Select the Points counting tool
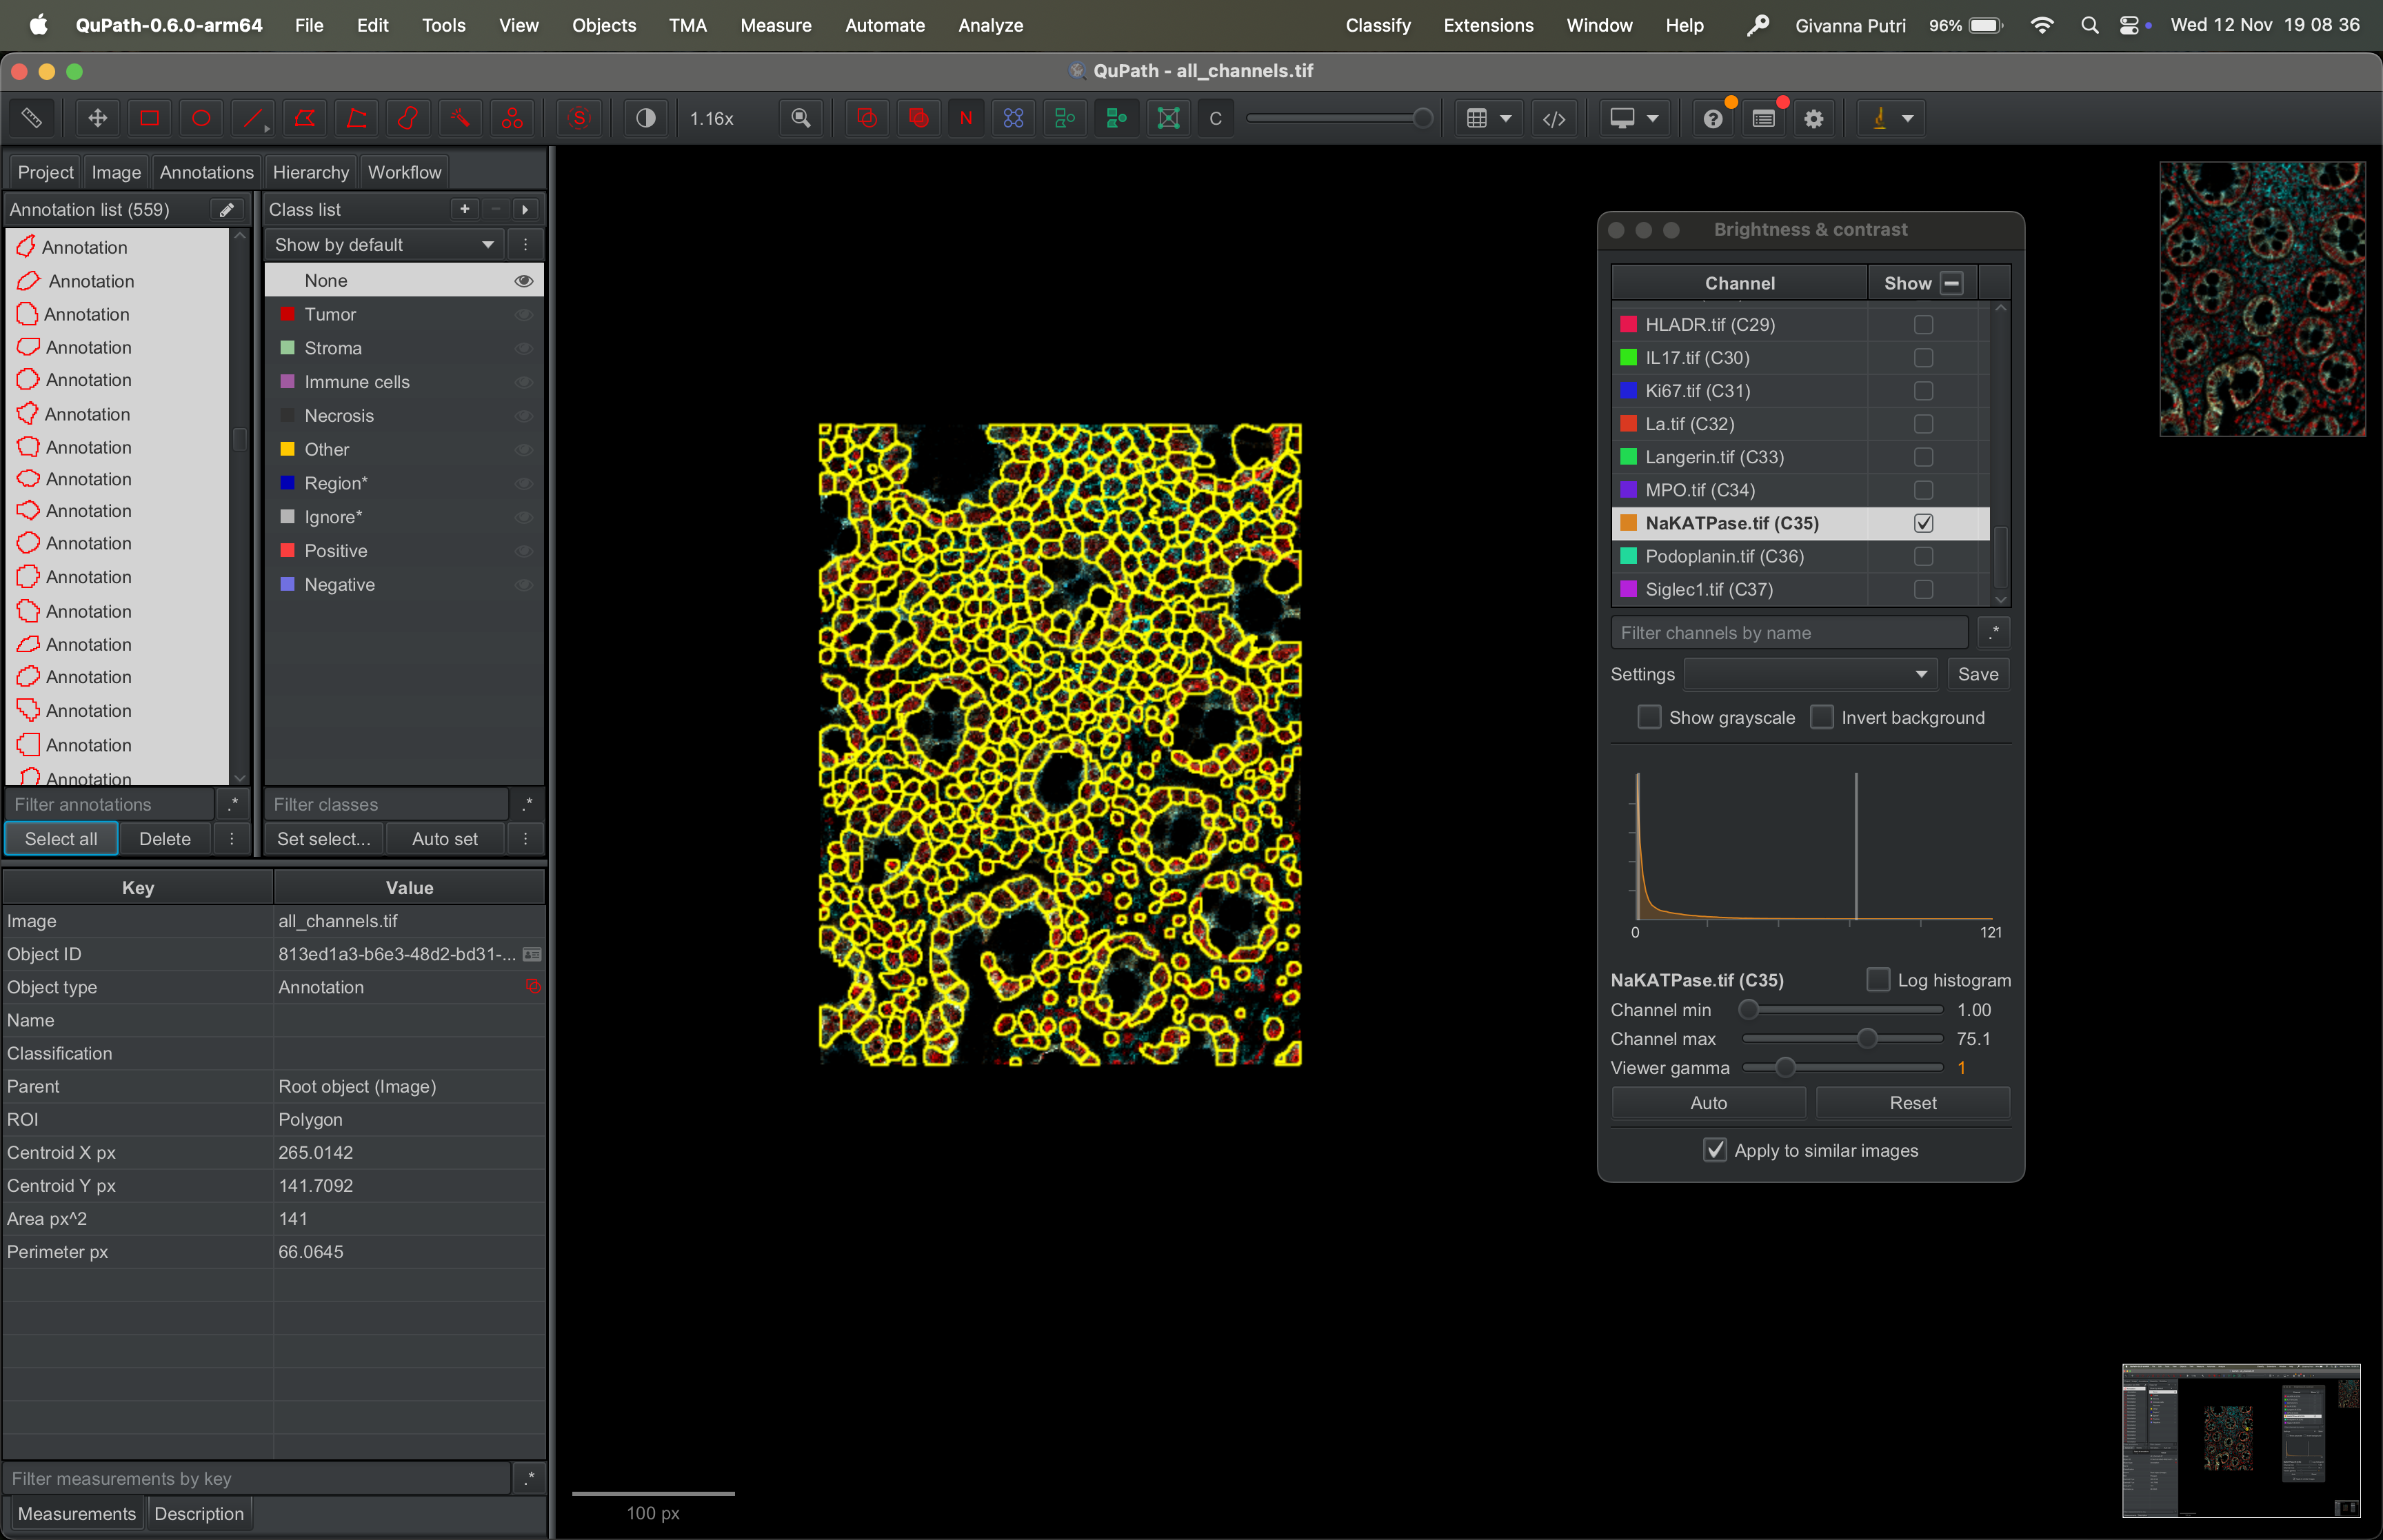This screenshot has width=2383, height=1540. coord(512,118)
